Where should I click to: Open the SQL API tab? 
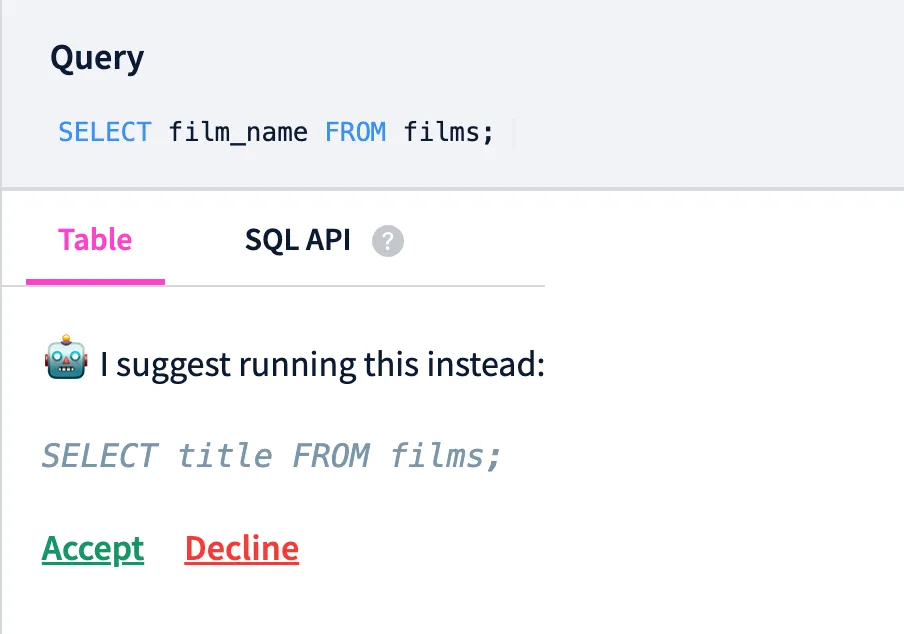point(297,240)
